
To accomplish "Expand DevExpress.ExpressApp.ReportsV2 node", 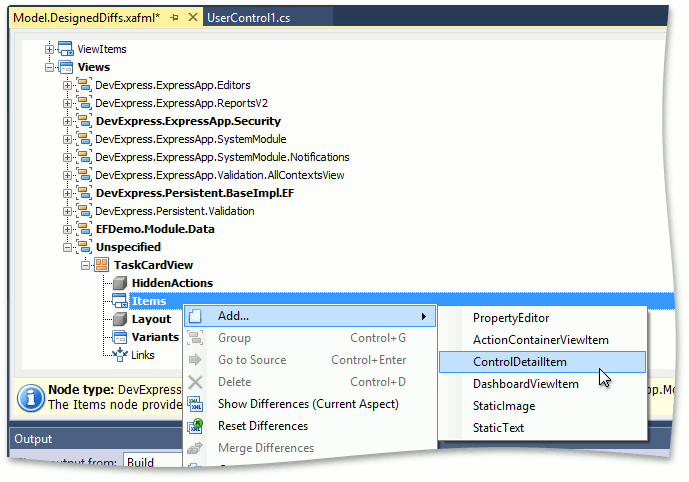I will 67,103.
